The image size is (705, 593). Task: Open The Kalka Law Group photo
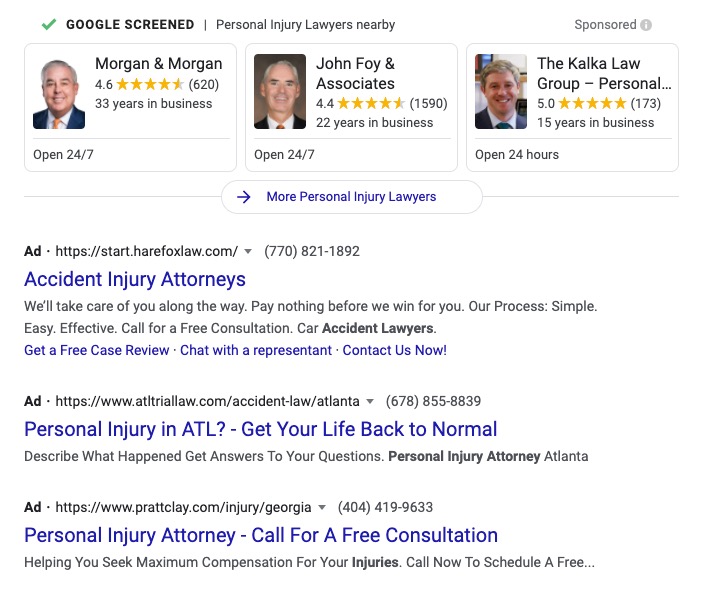[x=501, y=92]
